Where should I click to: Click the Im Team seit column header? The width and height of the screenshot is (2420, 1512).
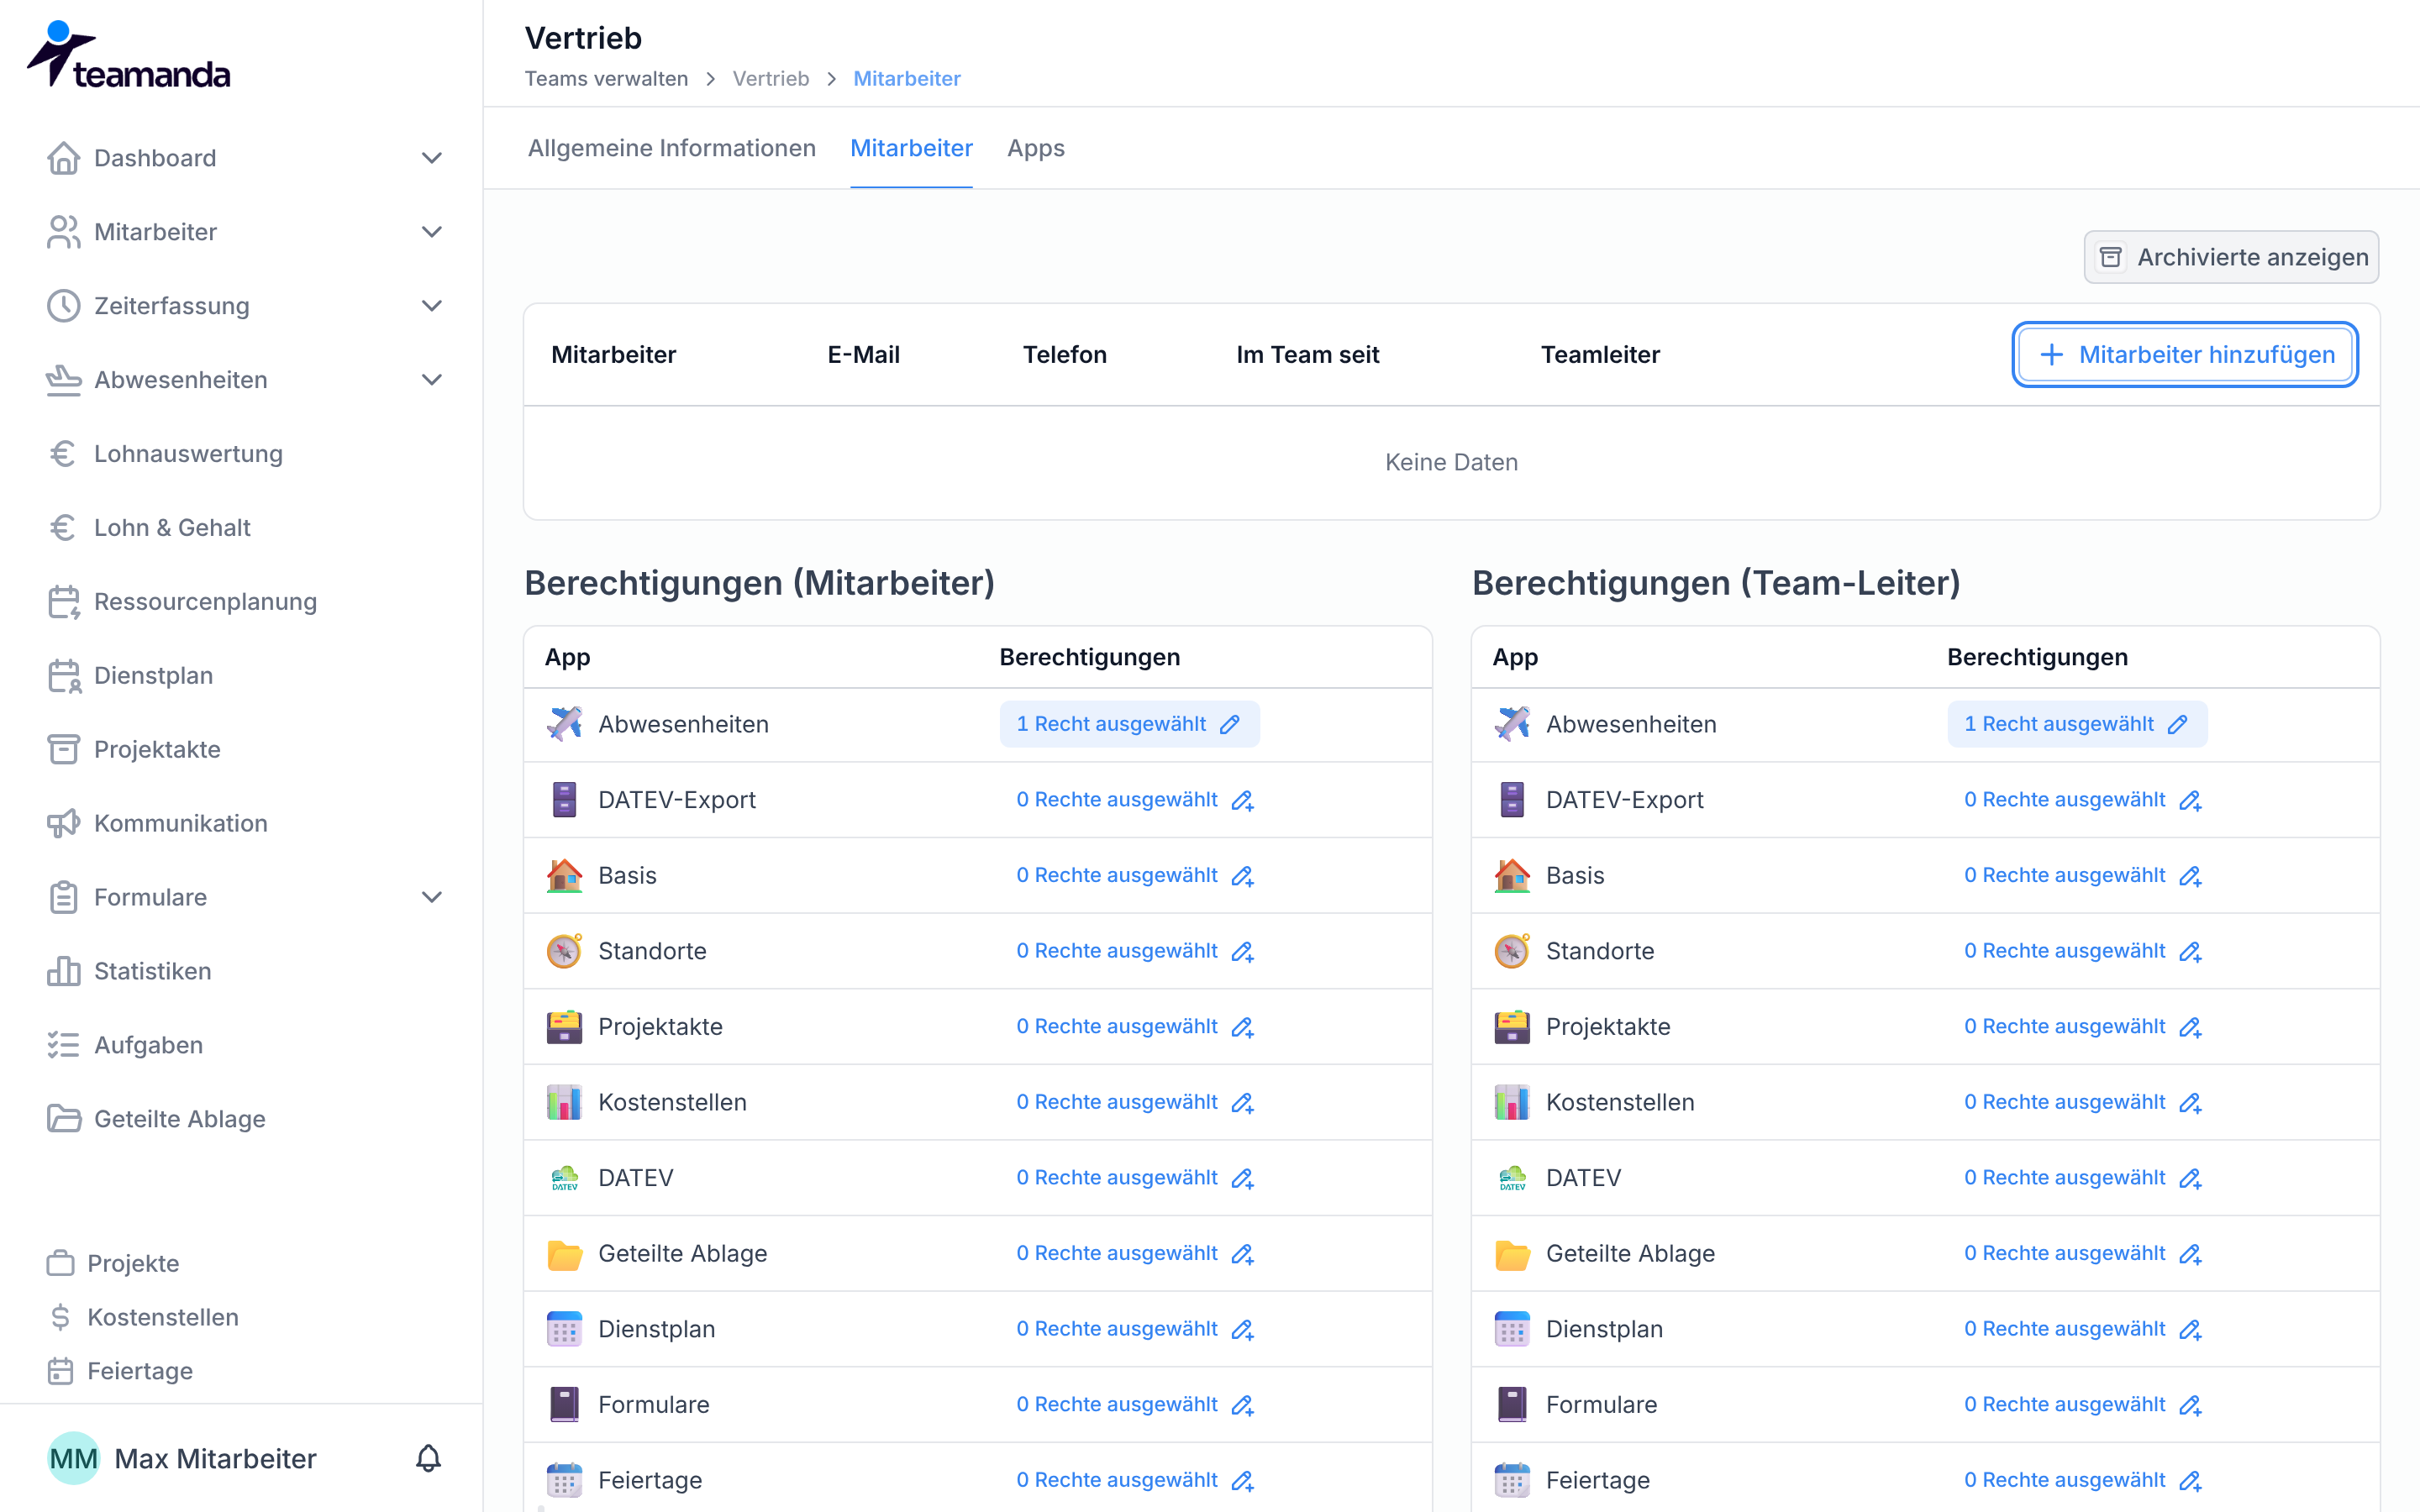point(1307,355)
